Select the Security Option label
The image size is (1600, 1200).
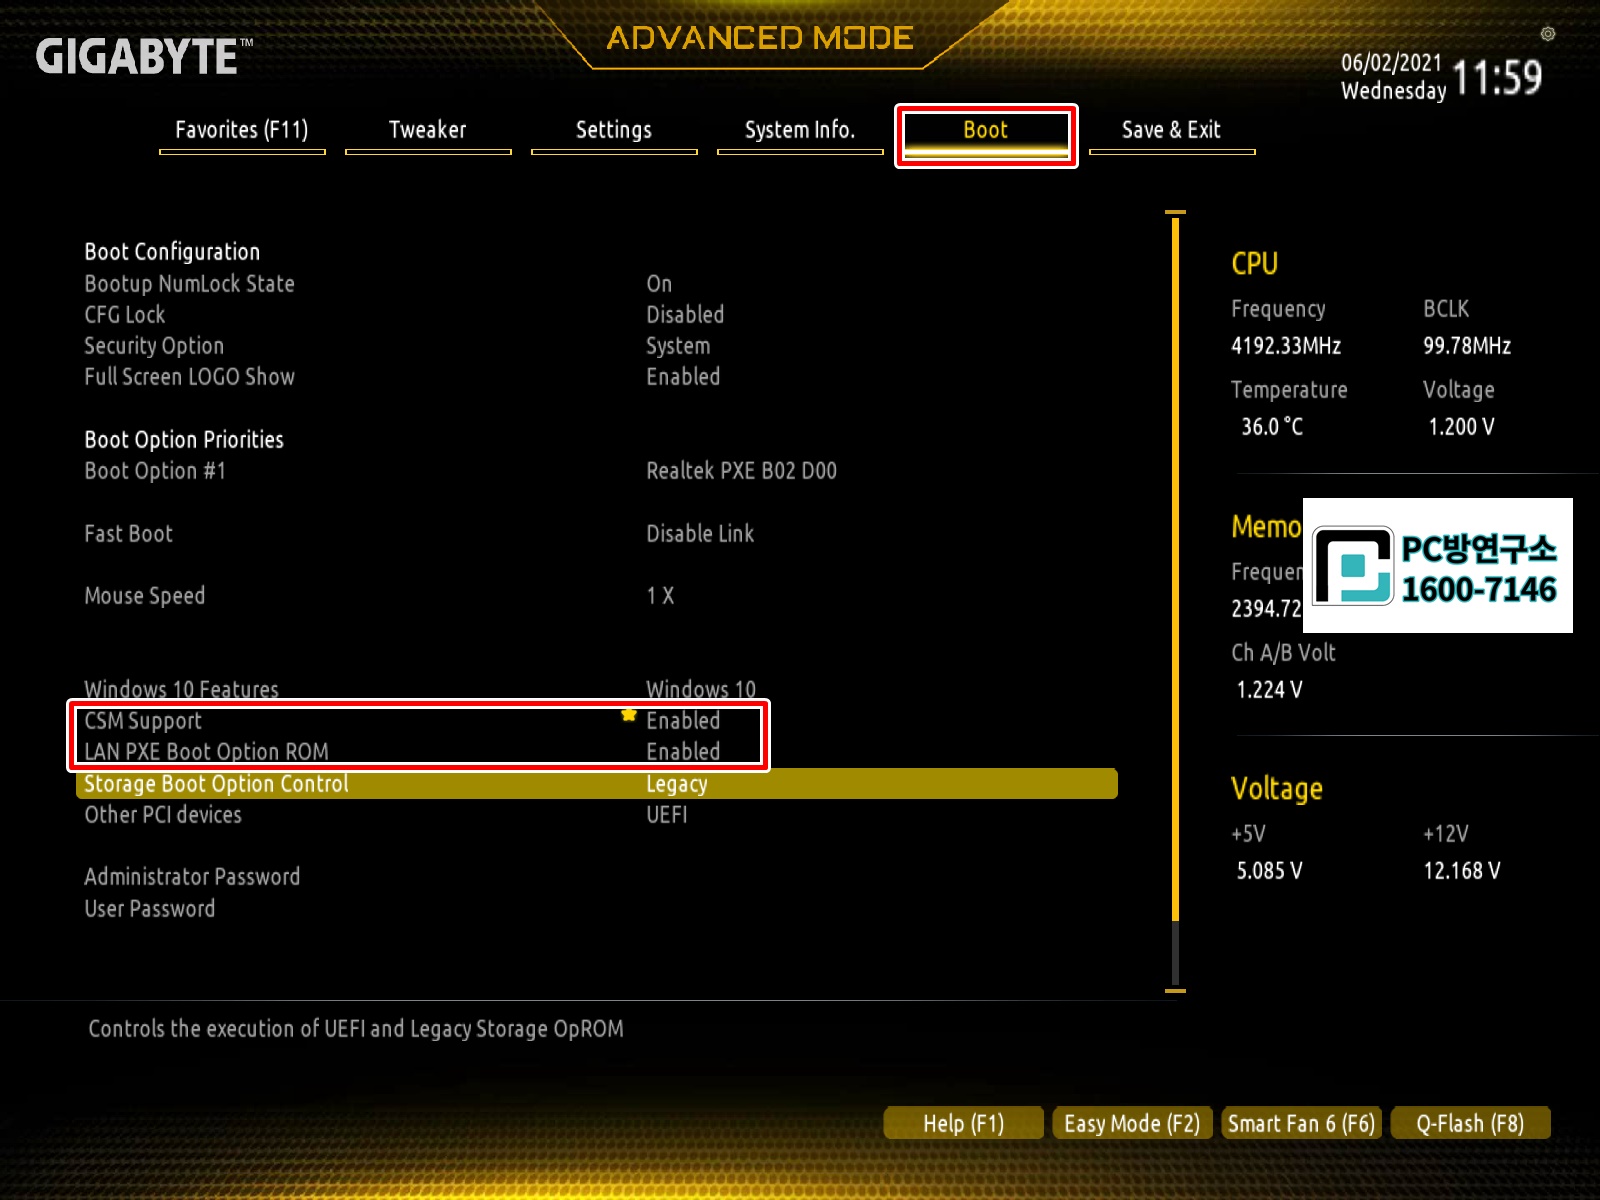click(x=154, y=346)
